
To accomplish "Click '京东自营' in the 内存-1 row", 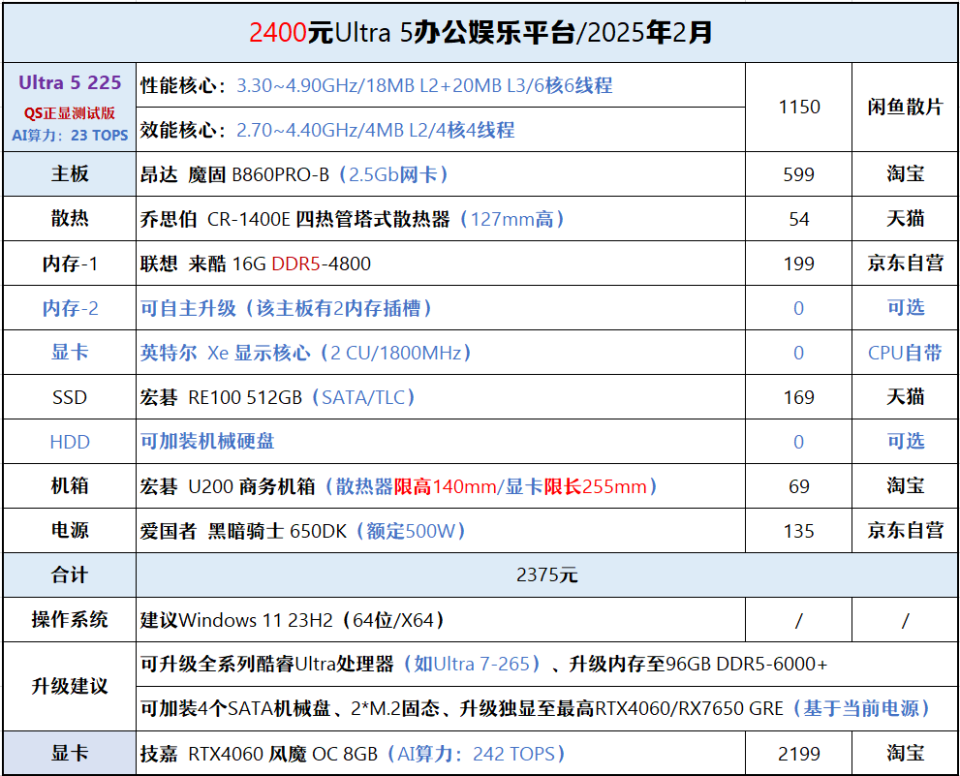I will (x=905, y=264).
